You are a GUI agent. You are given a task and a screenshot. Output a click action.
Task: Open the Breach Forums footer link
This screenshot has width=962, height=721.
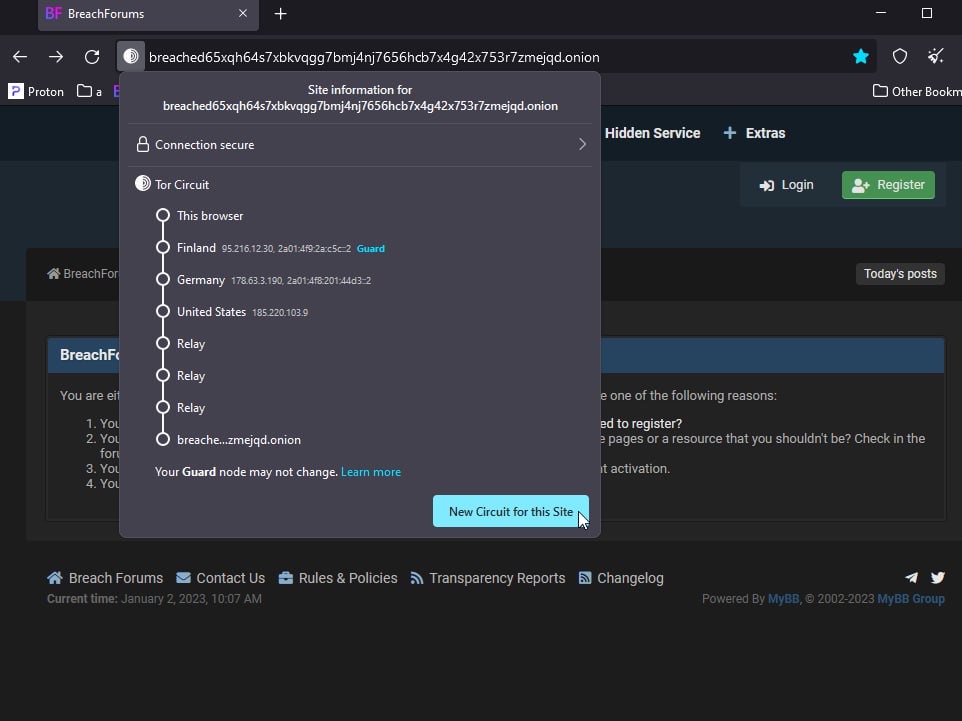(x=105, y=578)
